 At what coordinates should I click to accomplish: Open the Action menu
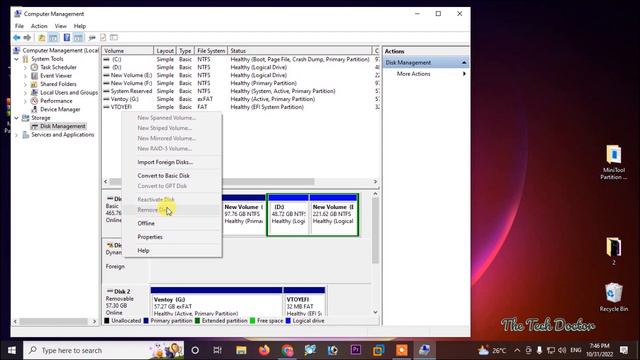[x=39, y=26]
